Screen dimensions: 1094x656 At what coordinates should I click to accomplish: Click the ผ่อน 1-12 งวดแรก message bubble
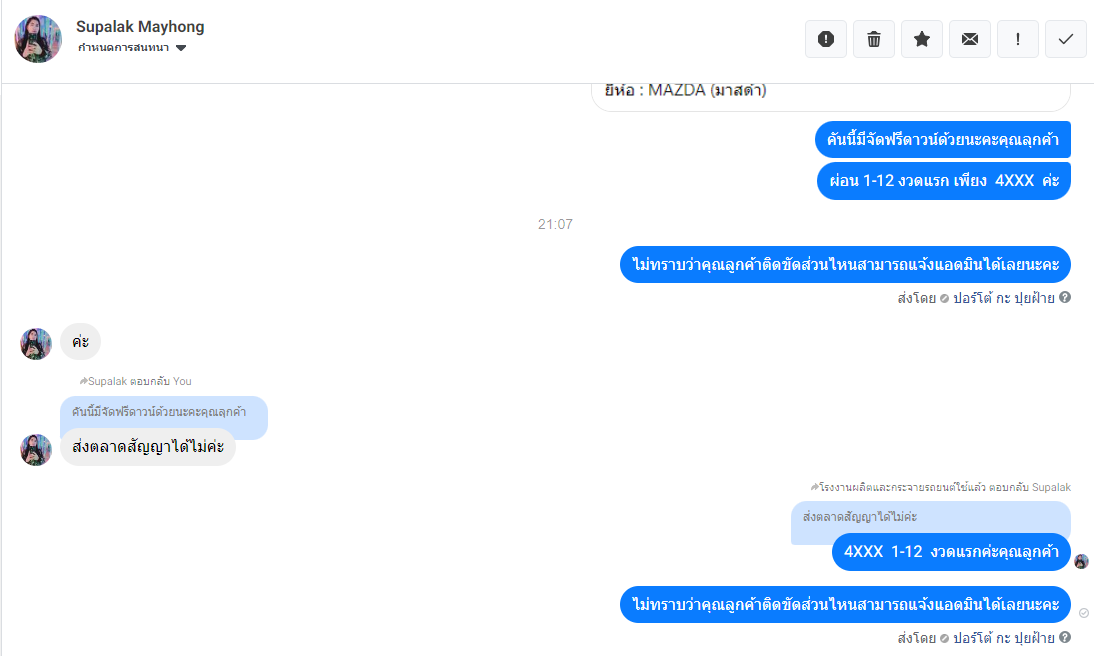coord(944,181)
